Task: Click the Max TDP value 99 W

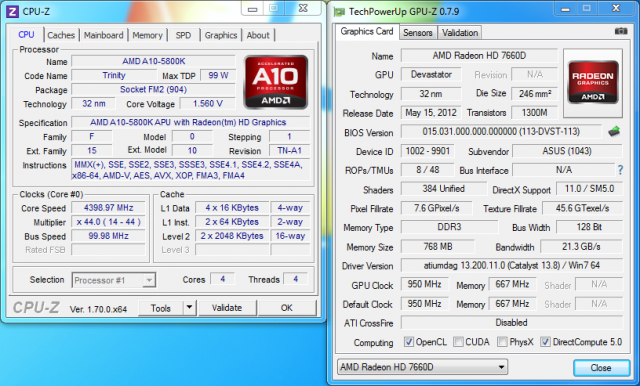Action: point(218,75)
